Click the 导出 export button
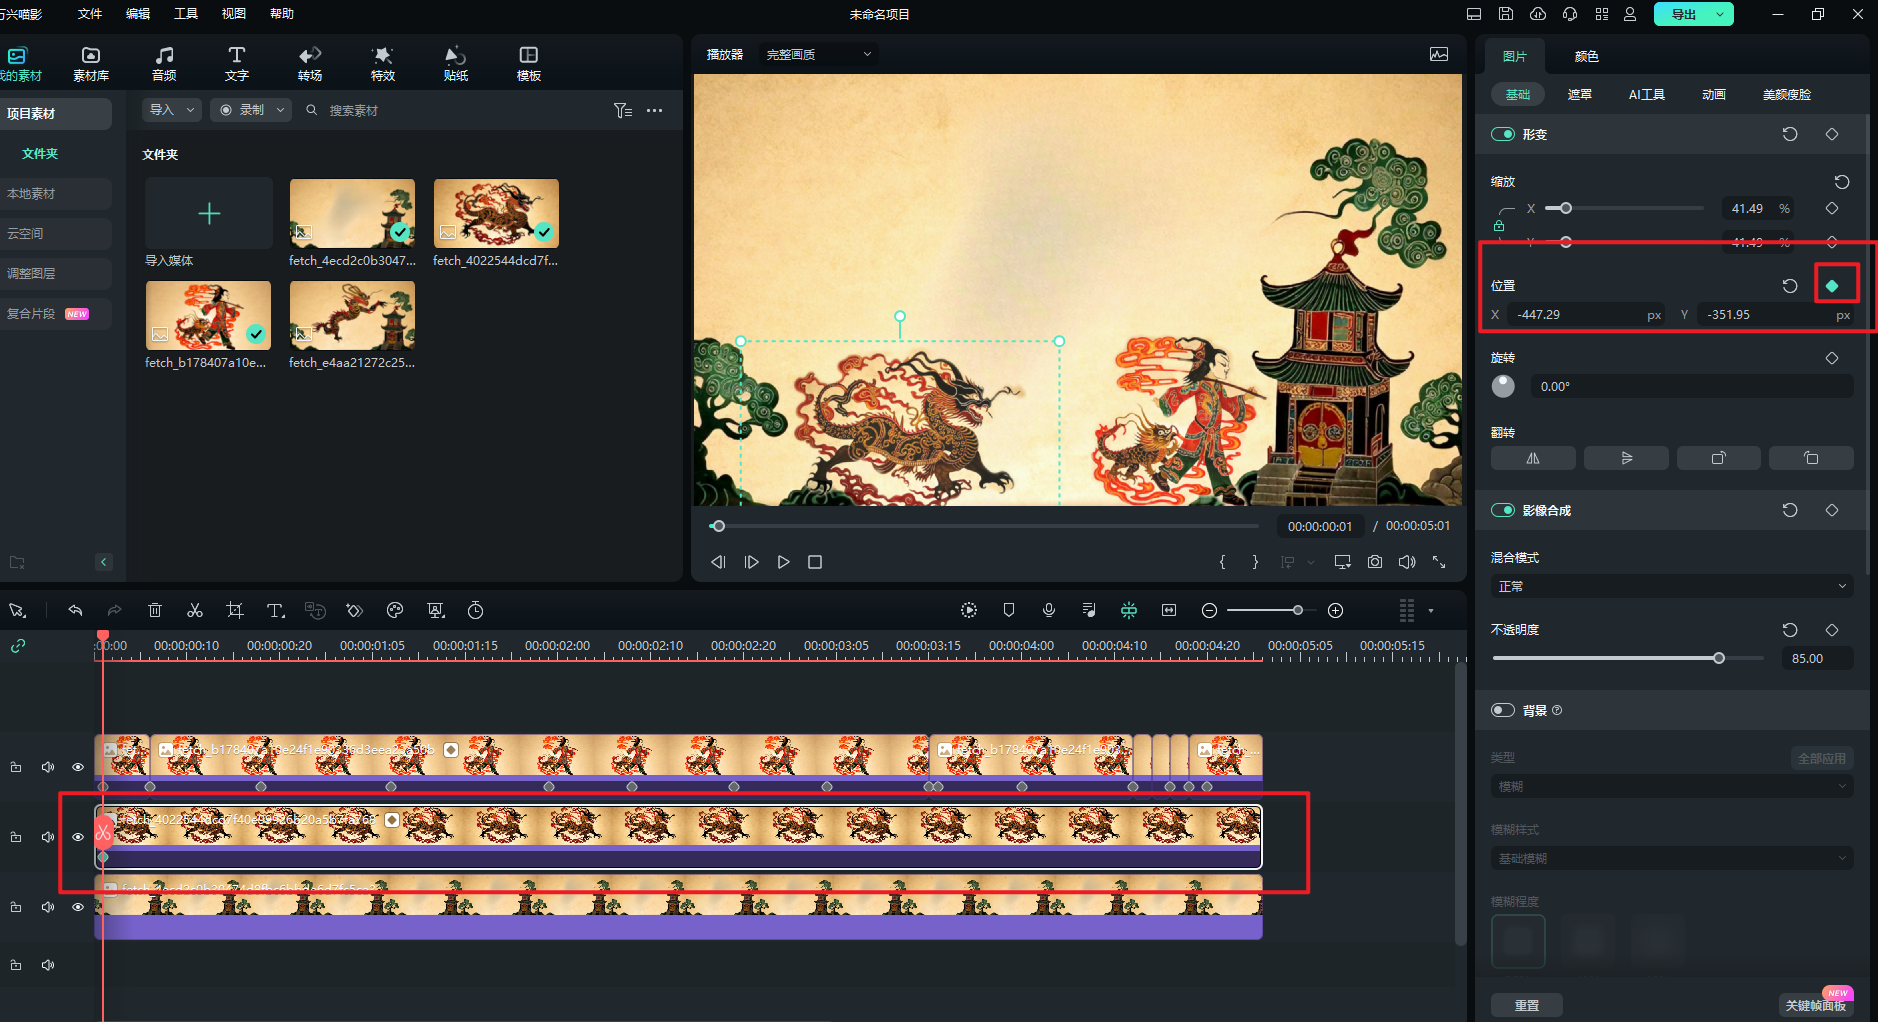Viewport: 1878px width, 1022px height. tap(1684, 14)
